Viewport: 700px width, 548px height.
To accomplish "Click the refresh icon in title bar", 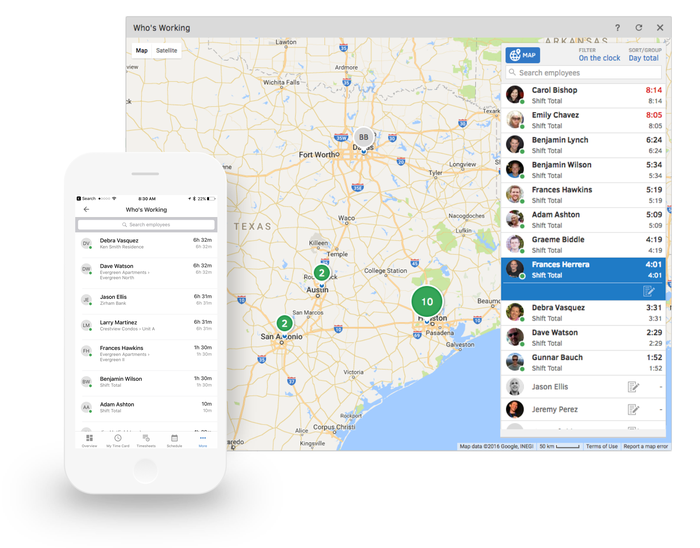I will 639,28.
